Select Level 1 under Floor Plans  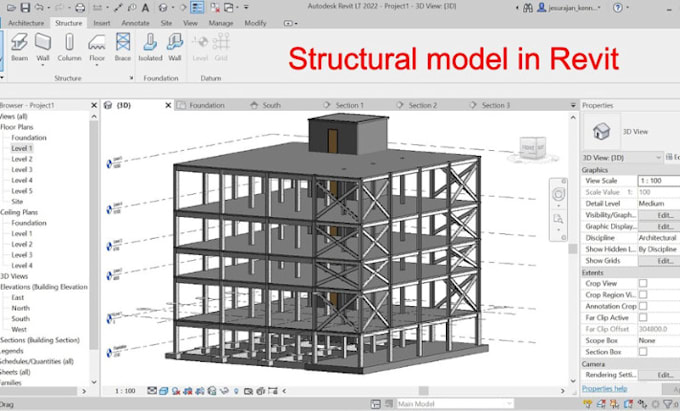click(x=22, y=148)
